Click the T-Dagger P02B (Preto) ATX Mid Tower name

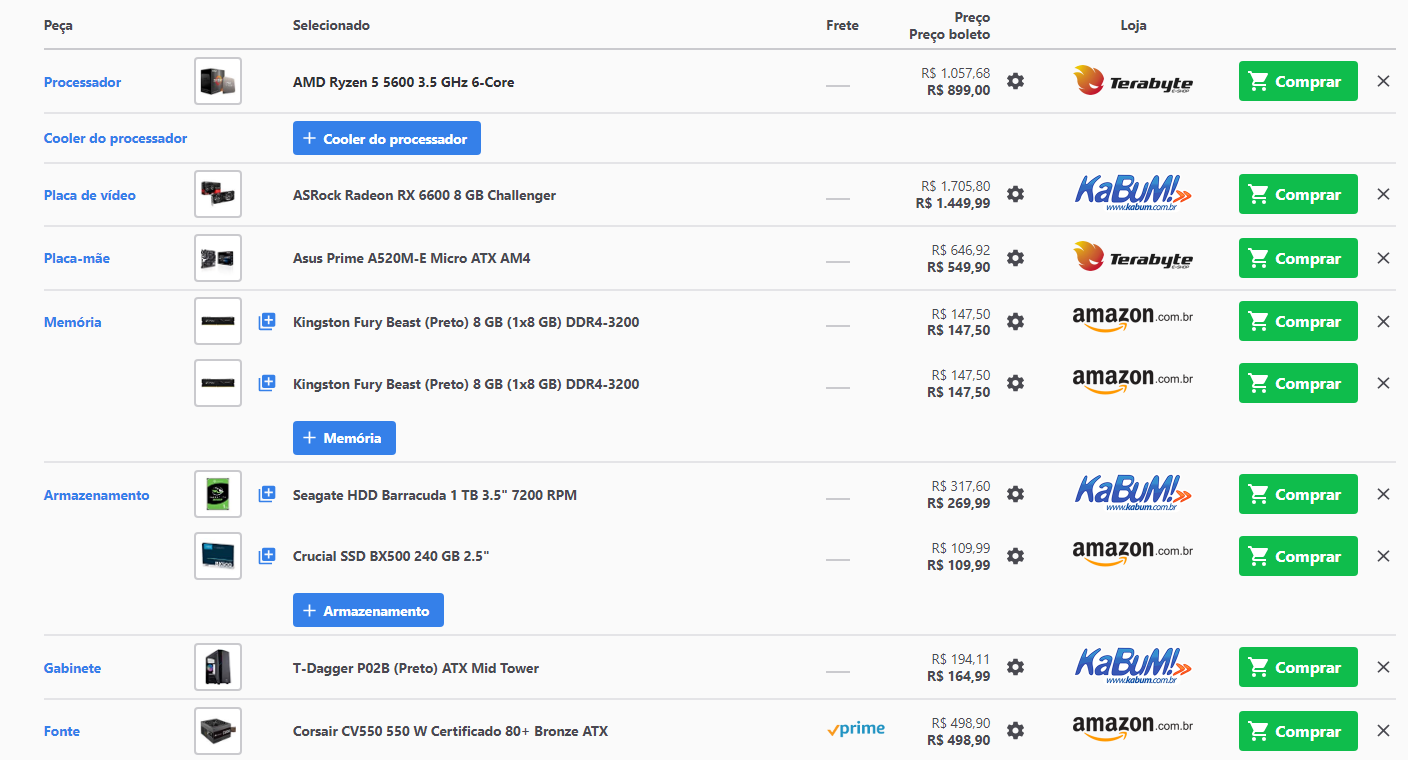click(416, 668)
